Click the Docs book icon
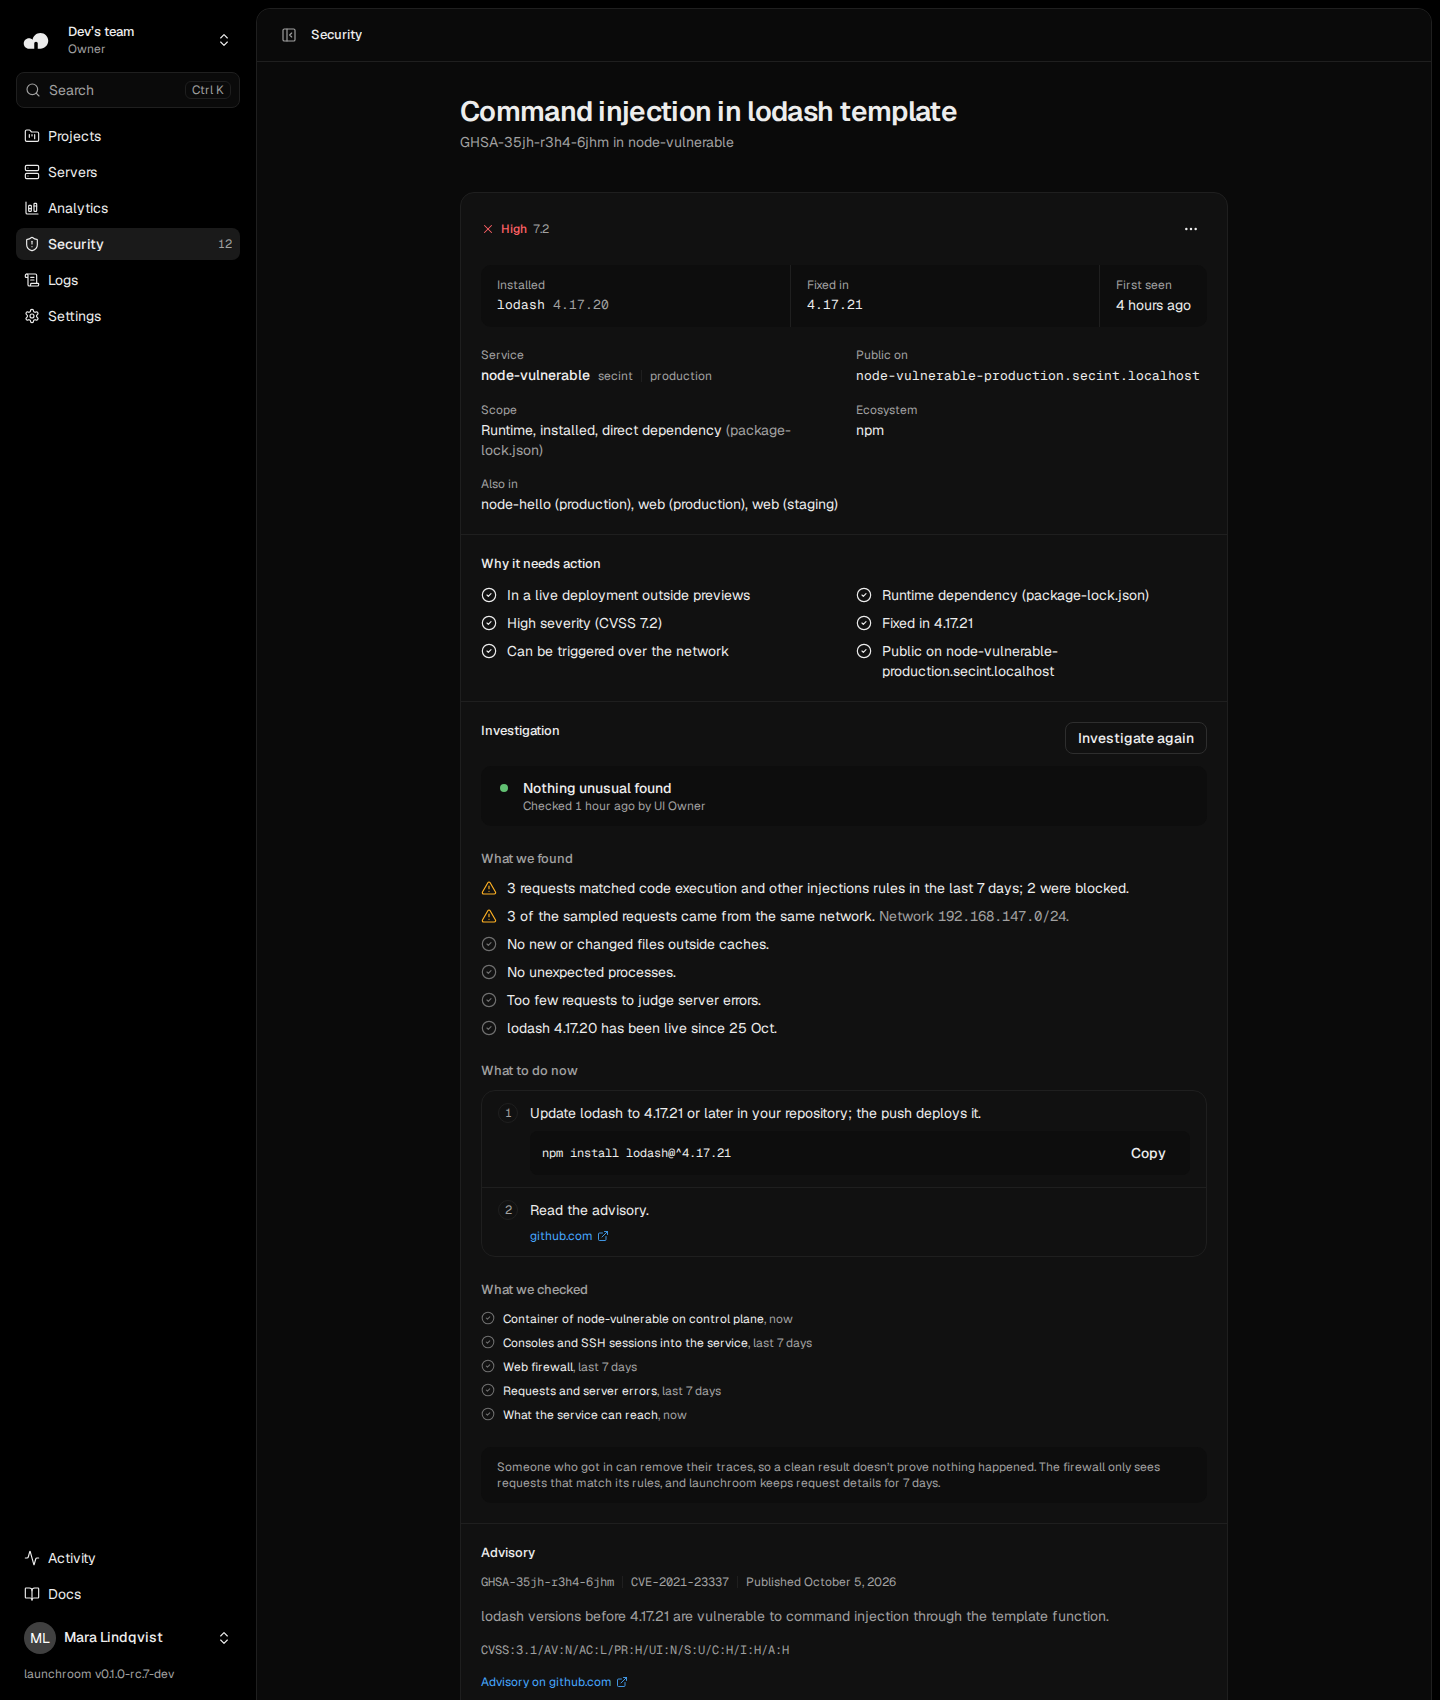The width and height of the screenshot is (1440, 1700). tap(32, 1594)
